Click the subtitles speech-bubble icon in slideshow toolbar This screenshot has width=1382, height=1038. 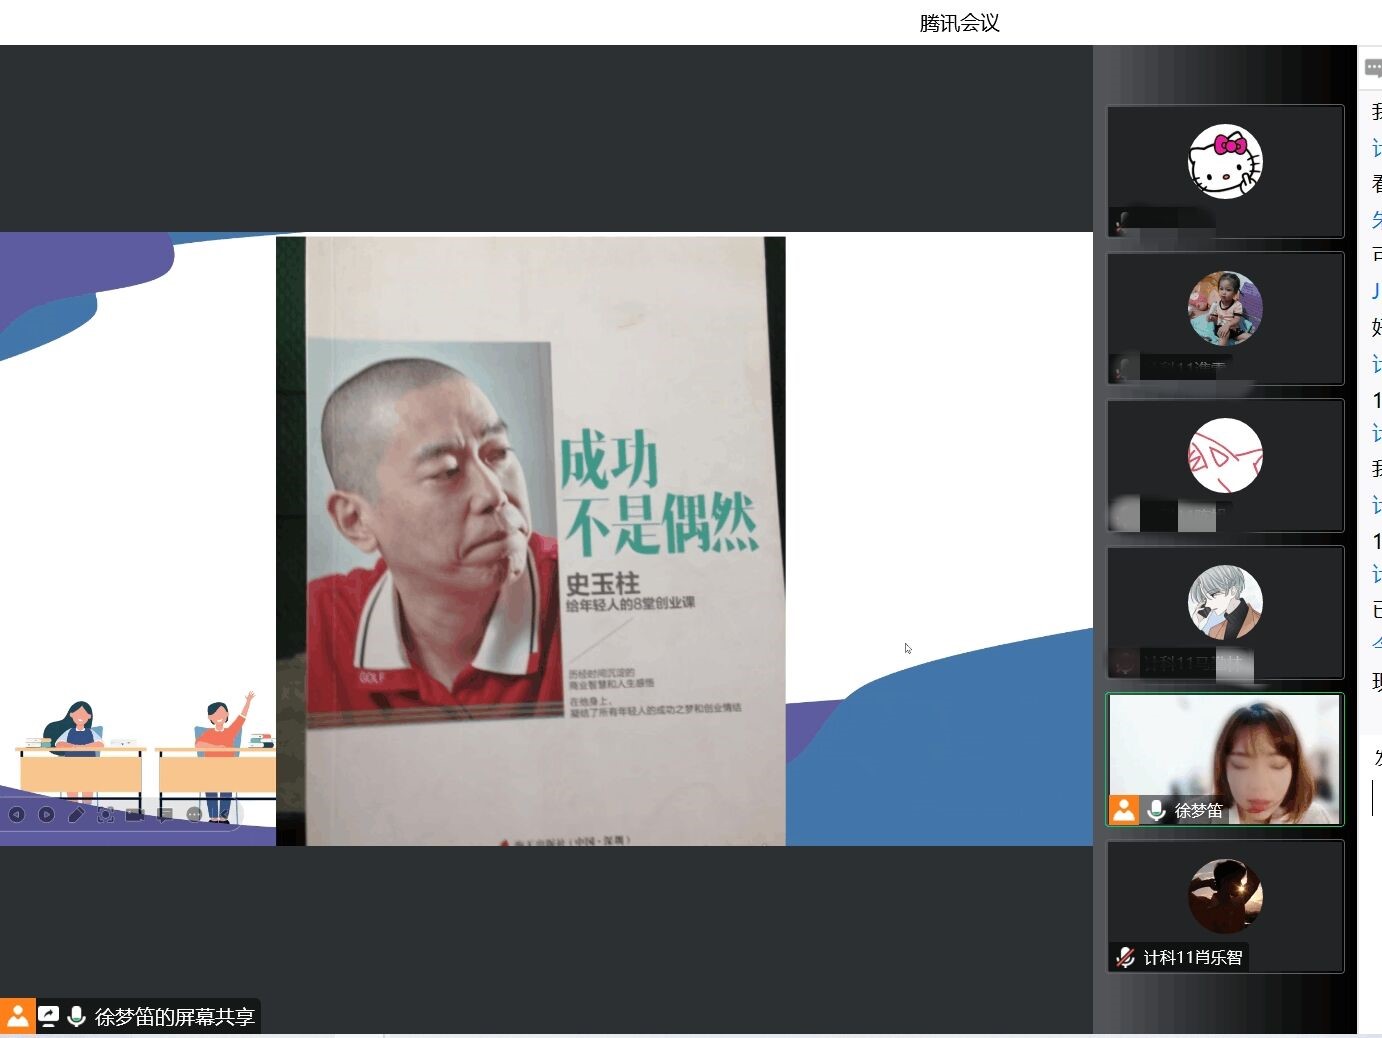tap(165, 814)
